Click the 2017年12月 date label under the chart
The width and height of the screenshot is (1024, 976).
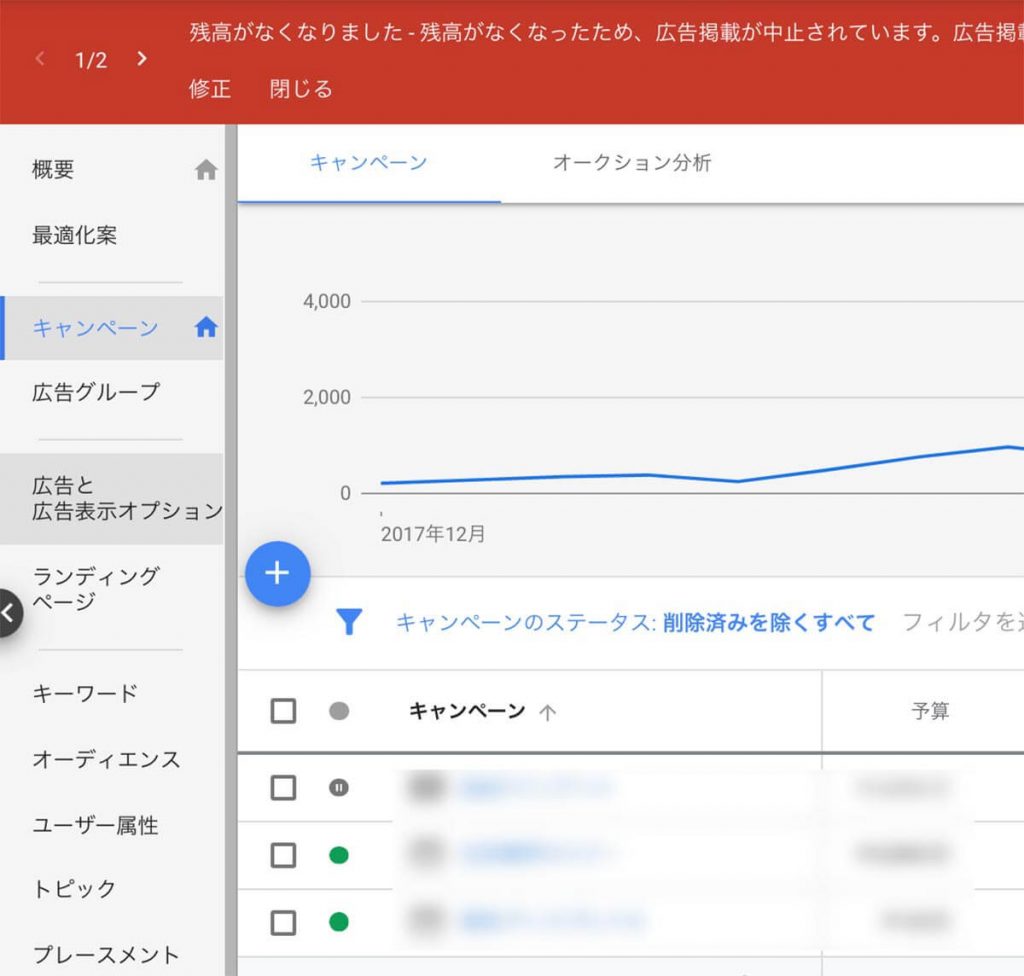pos(433,534)
